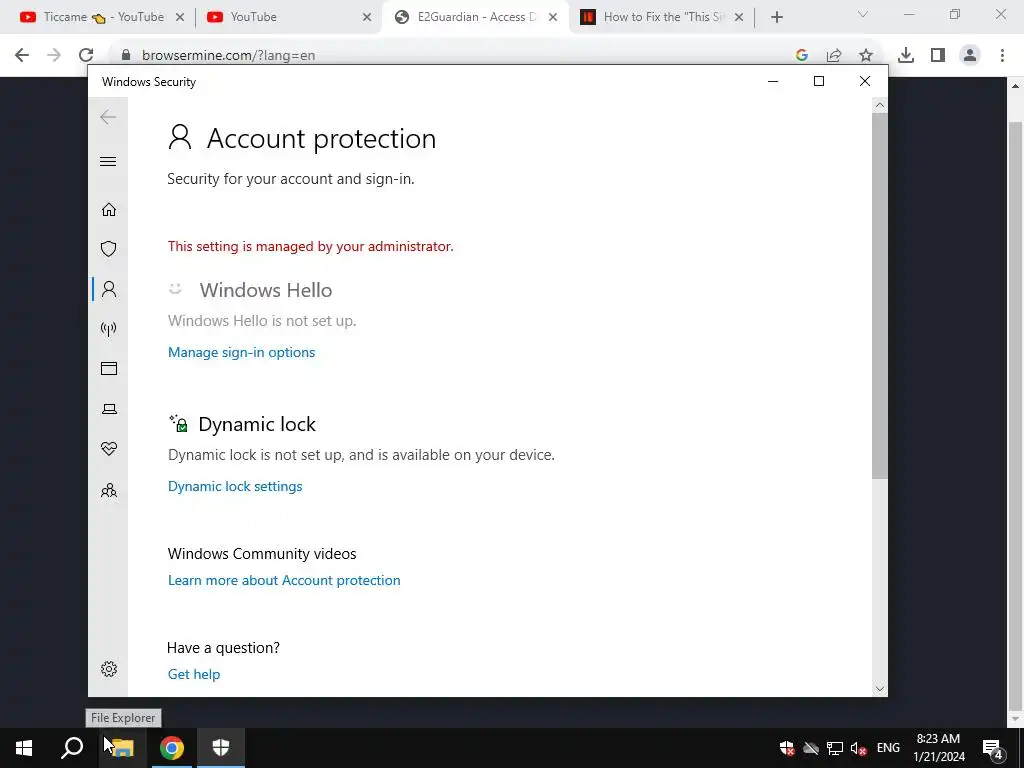Open taskbar Search icon
The height and width of the screenshot is (768, 1024).
coord(72,748)
